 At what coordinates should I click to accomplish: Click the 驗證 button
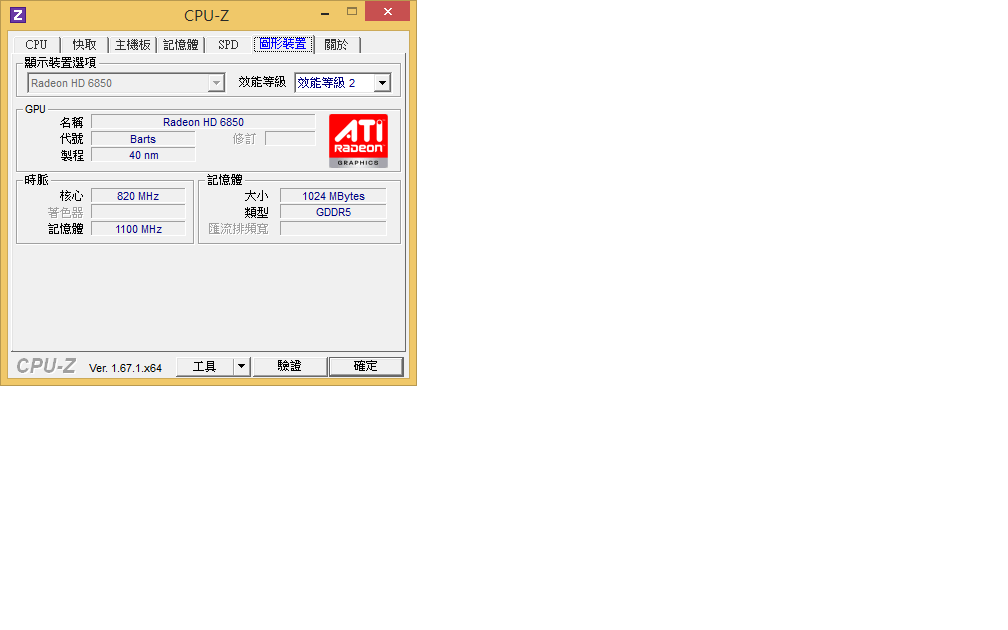point(289,366)
